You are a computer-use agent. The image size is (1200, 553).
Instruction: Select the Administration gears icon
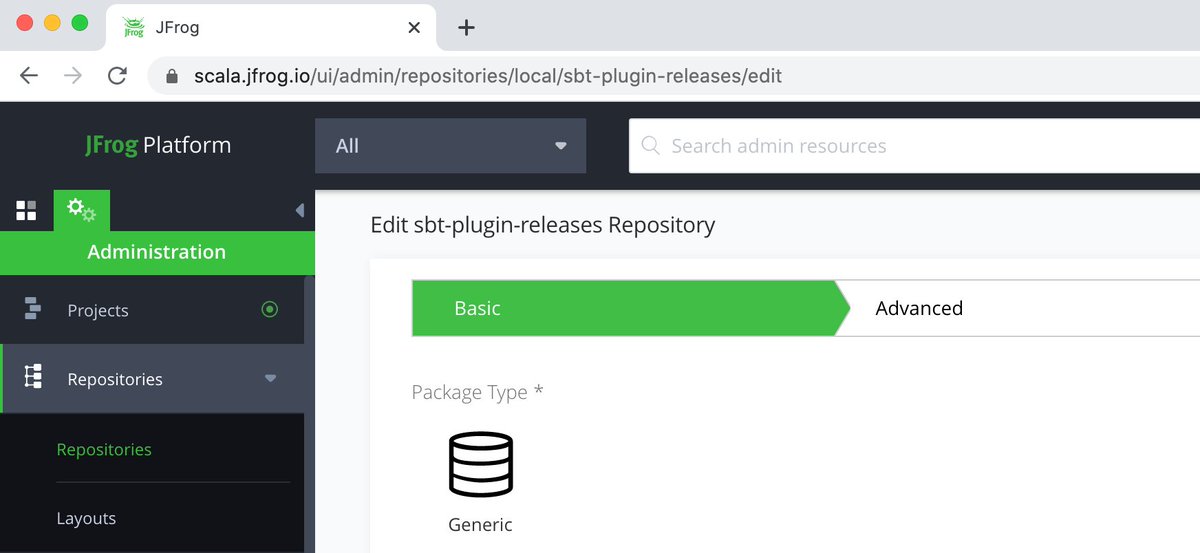point(81,210)
